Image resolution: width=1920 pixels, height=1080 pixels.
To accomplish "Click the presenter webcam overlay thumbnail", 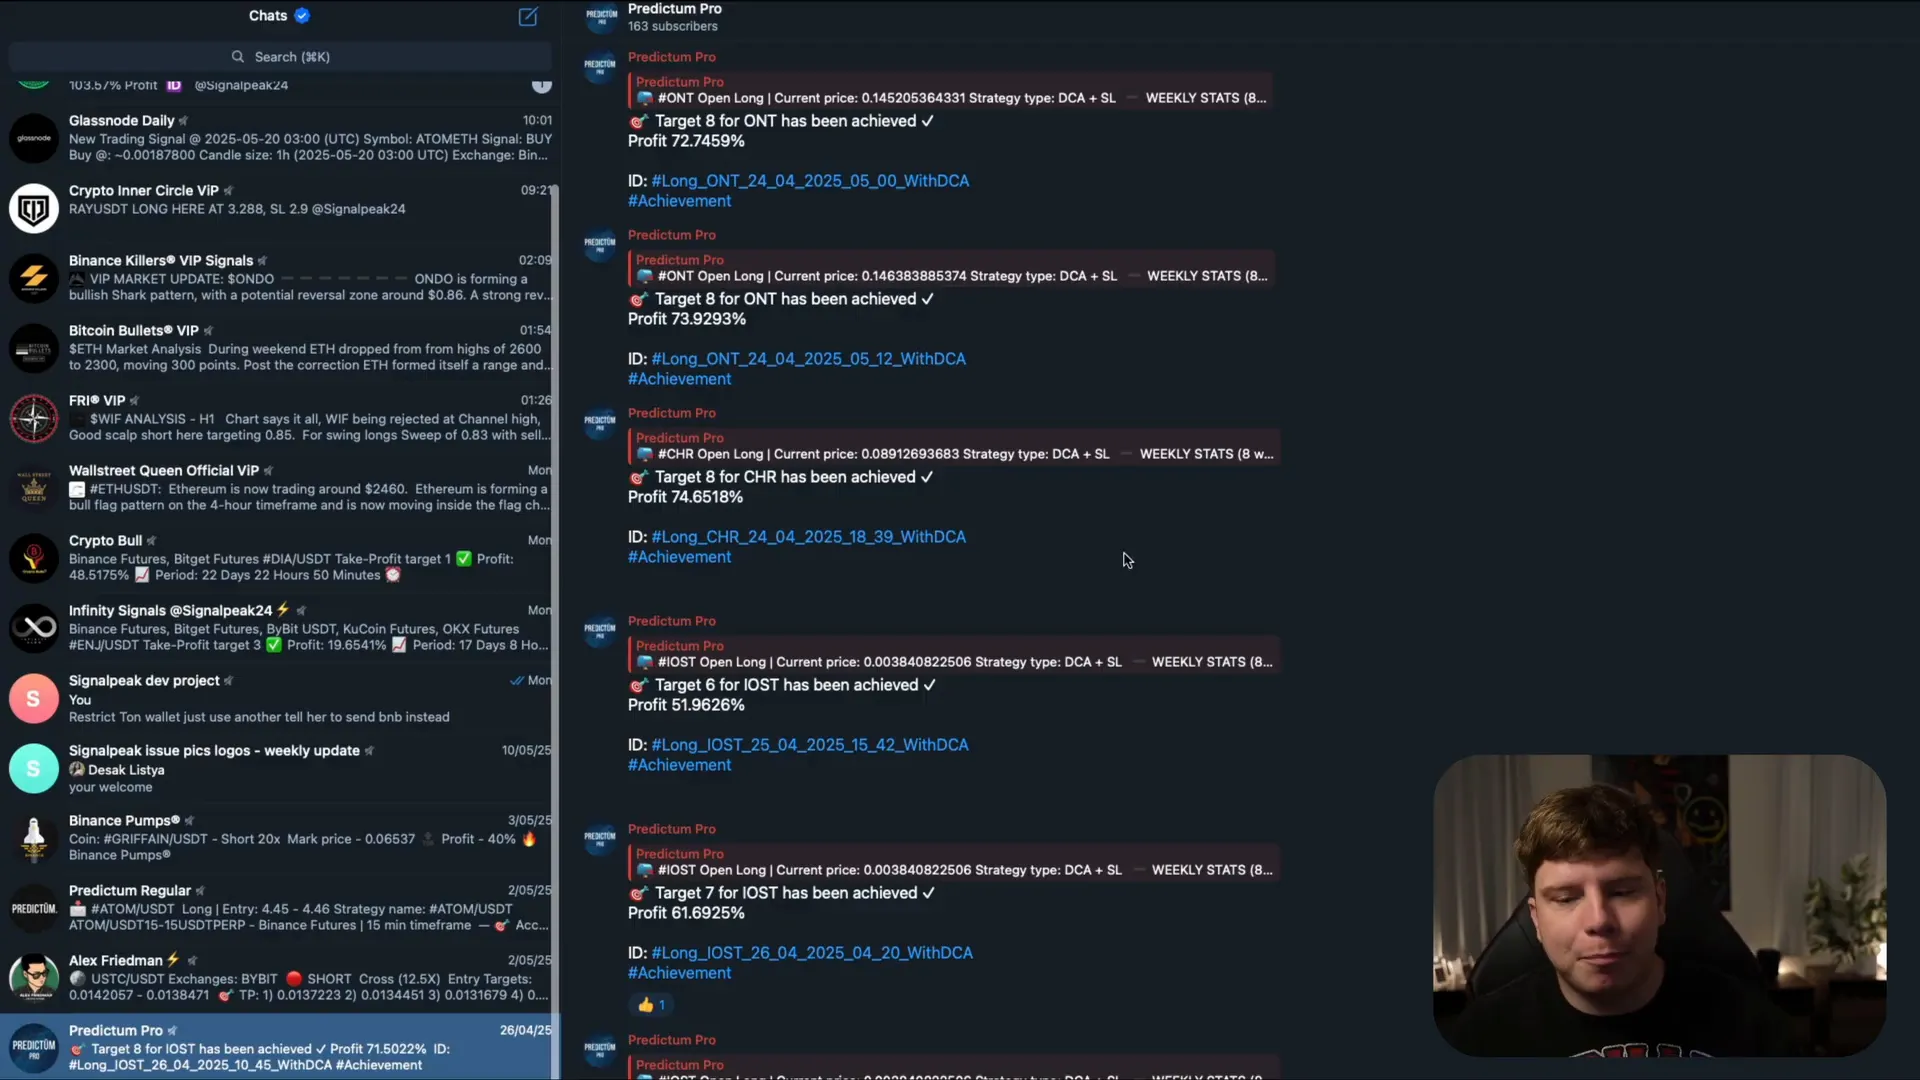I will 1659,906.
